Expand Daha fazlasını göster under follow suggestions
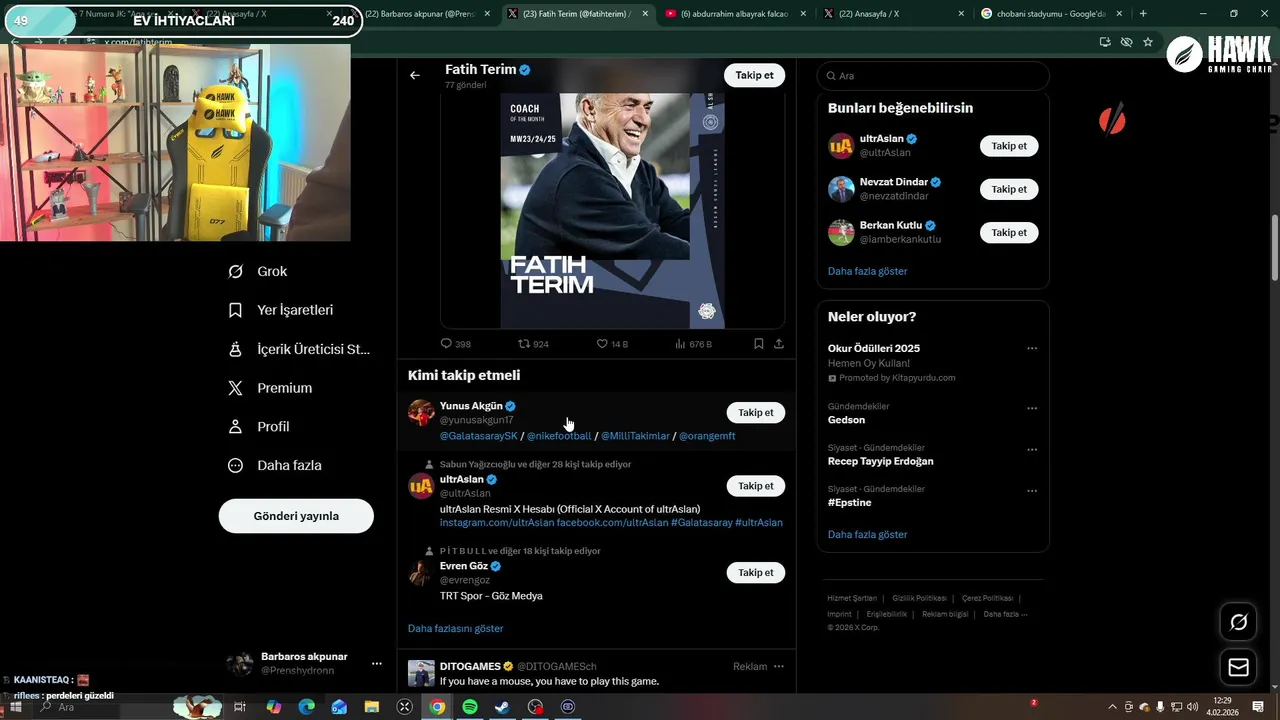1280x720 pixels. 455,628
